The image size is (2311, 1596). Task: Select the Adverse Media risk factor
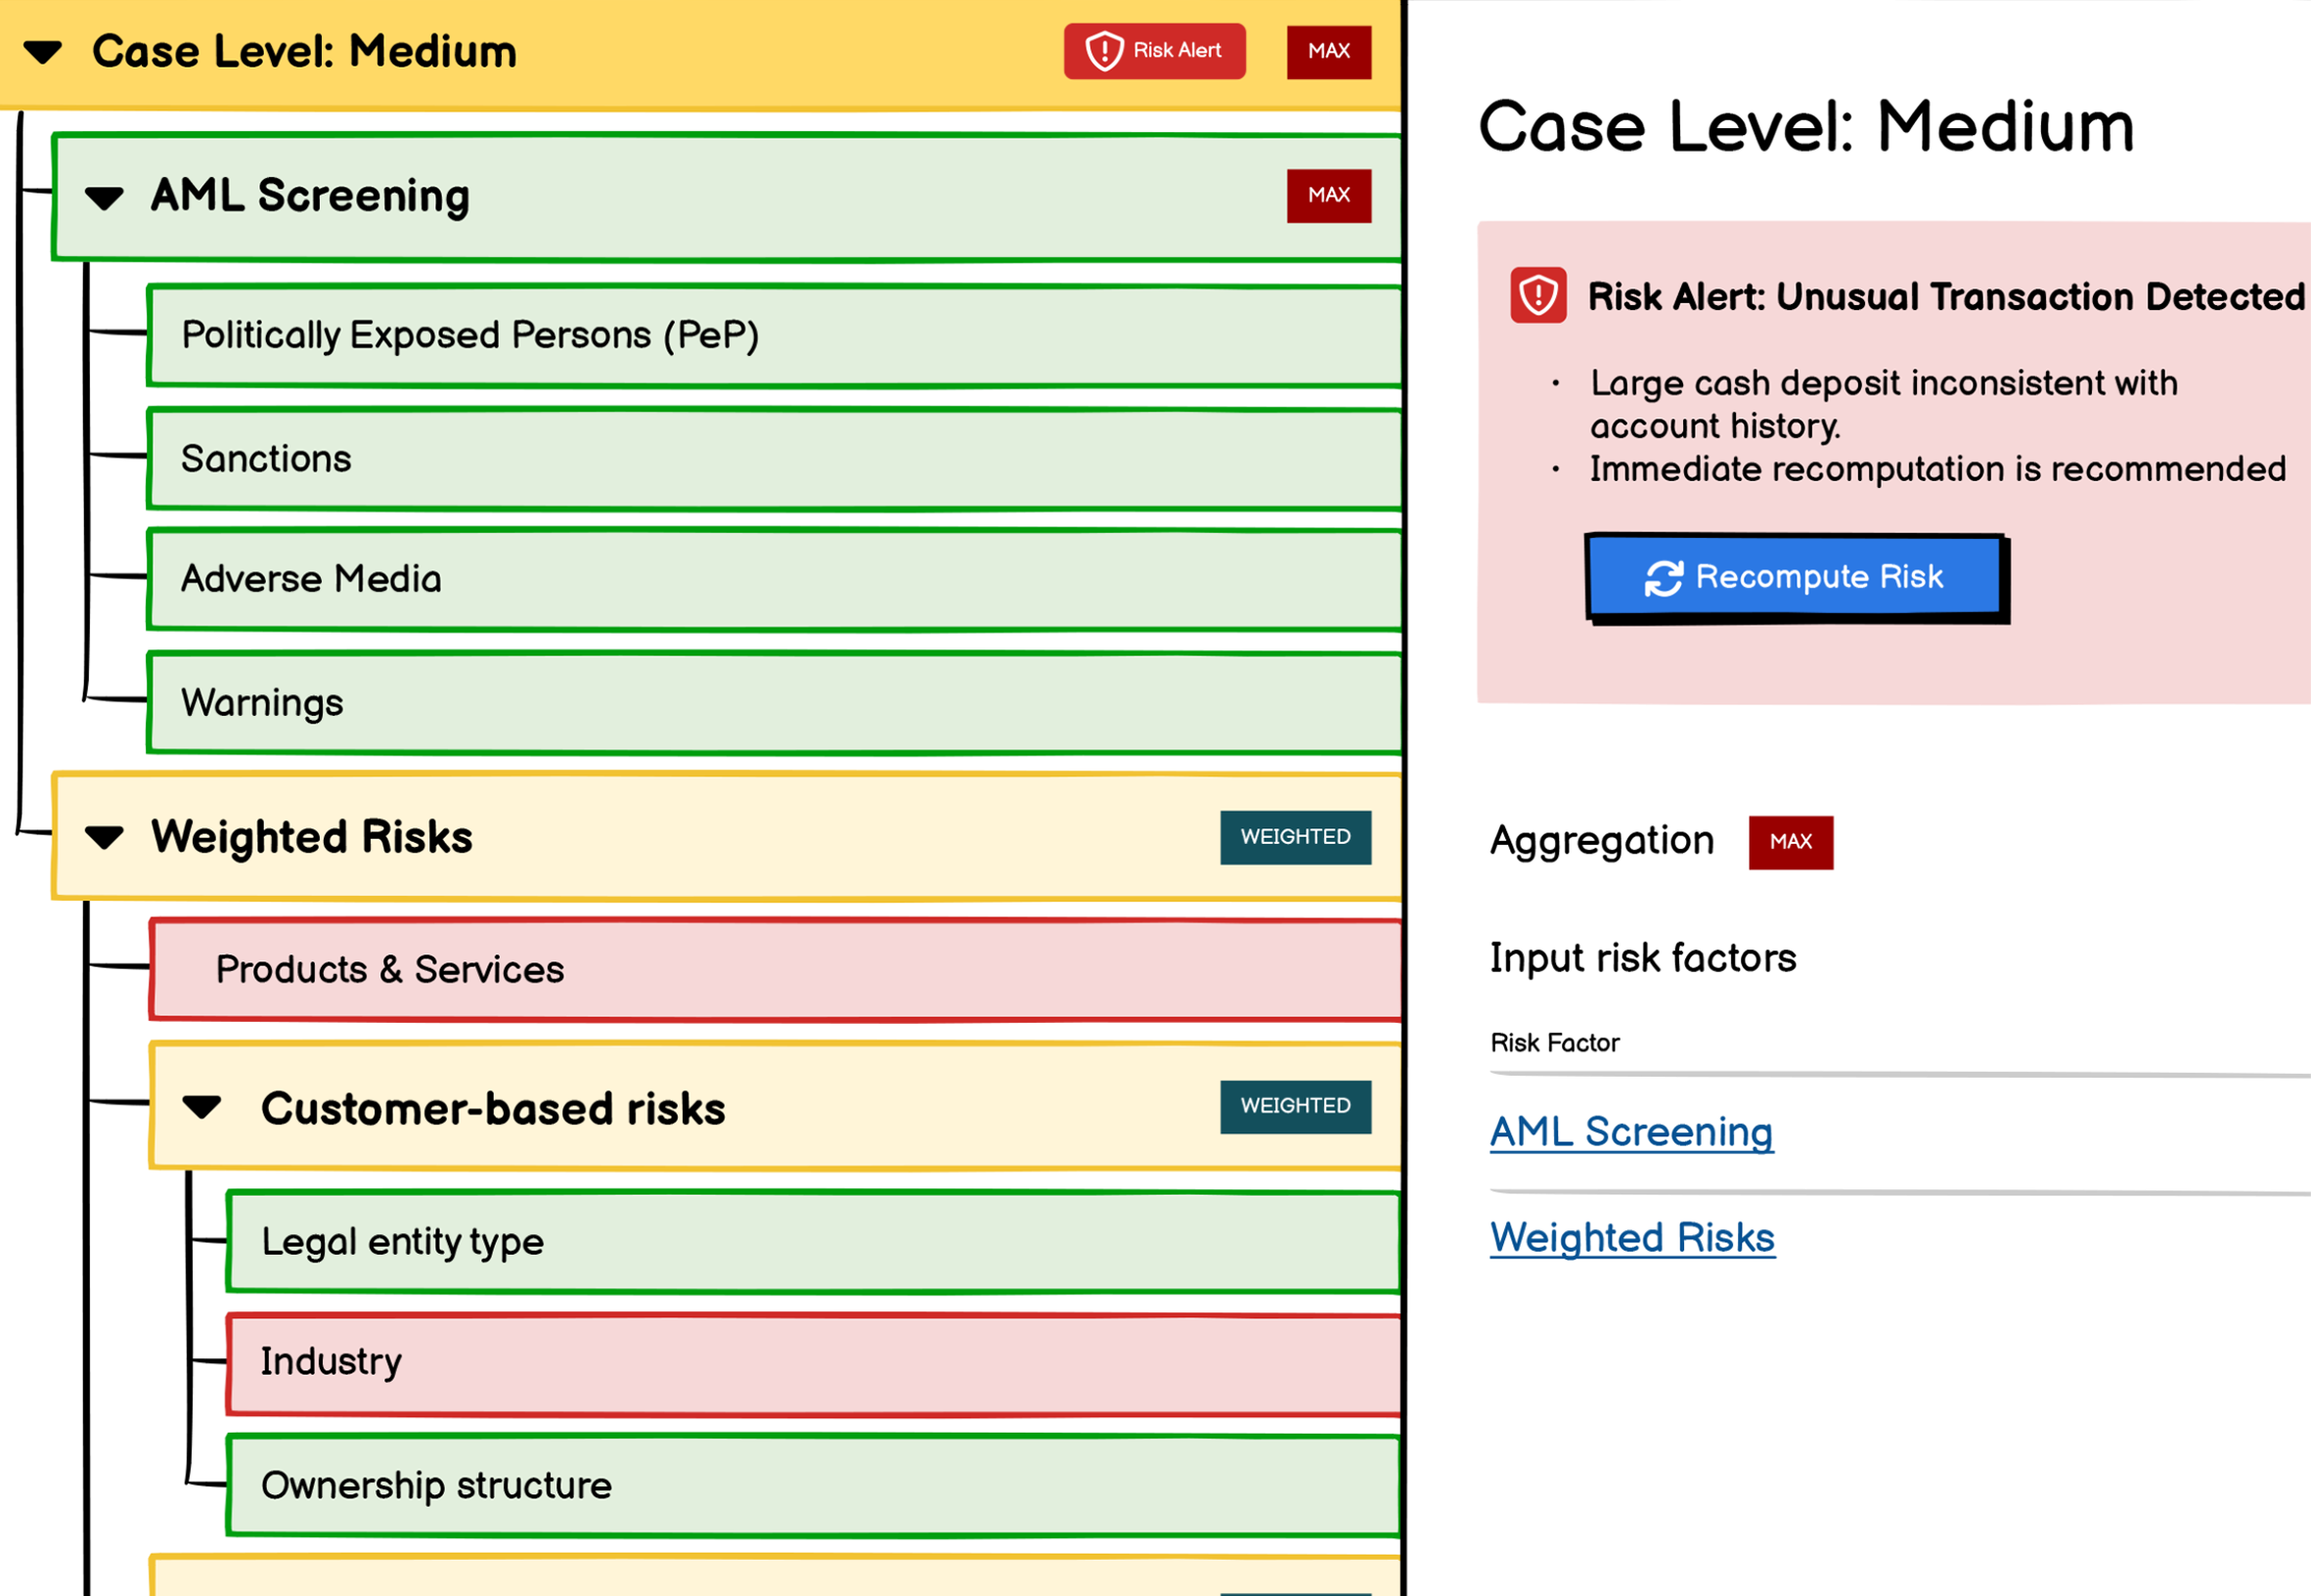coord(310,579)
